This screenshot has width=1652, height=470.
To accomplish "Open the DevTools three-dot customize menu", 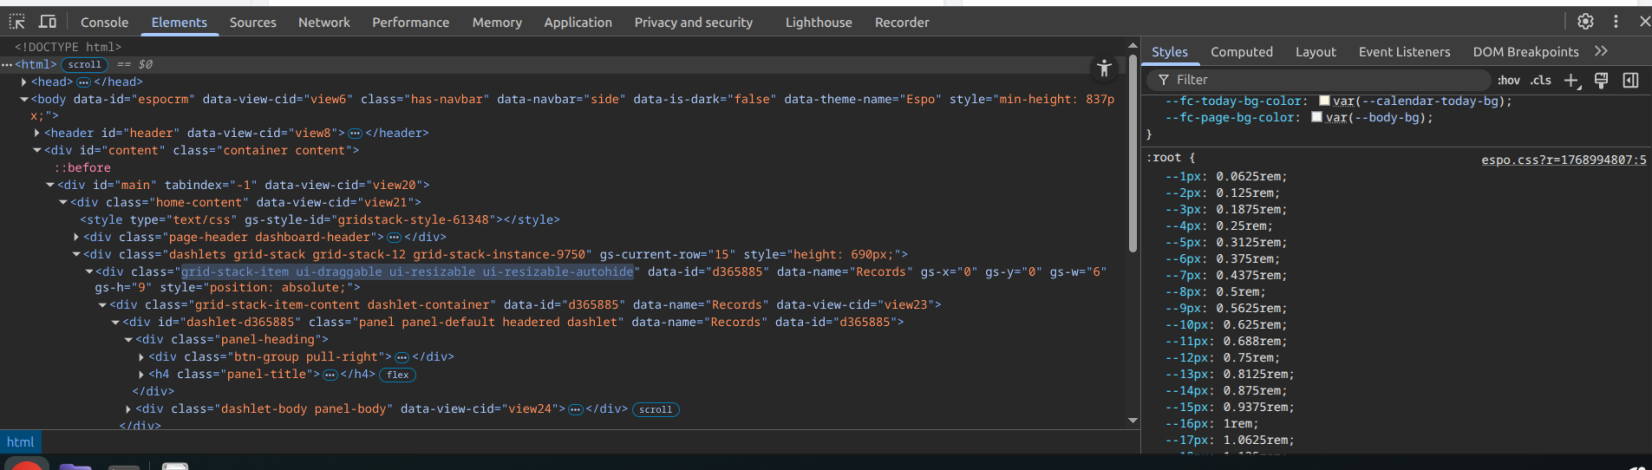I will tap(1615, 21).
